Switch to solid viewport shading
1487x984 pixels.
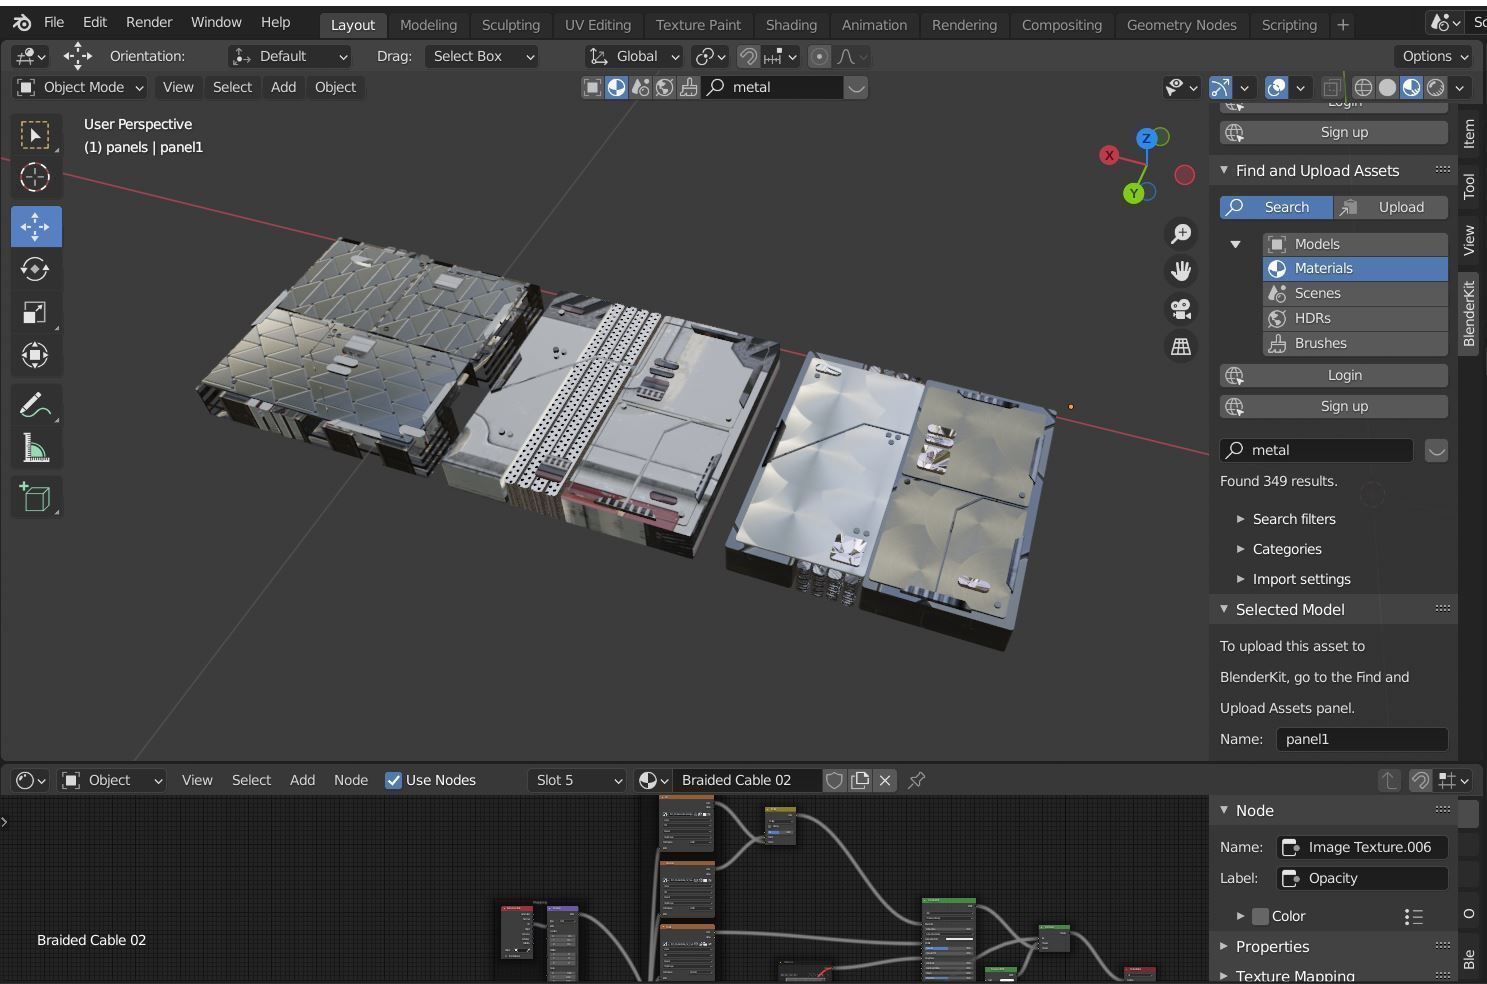[1387, 88]
